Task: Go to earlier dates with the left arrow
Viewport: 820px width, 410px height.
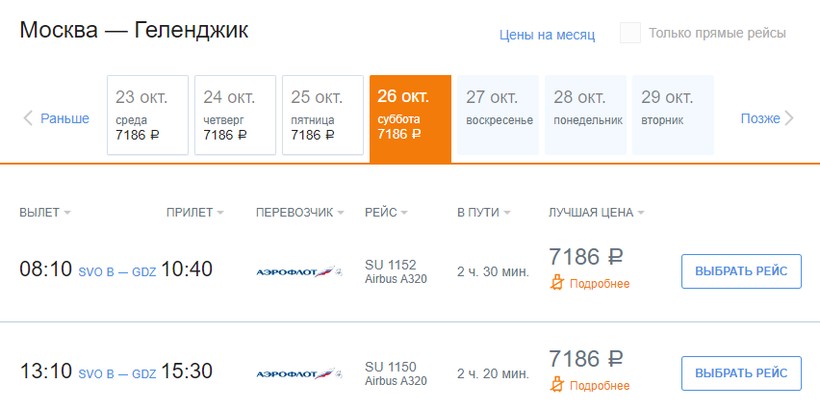Action: coord(29,118)
